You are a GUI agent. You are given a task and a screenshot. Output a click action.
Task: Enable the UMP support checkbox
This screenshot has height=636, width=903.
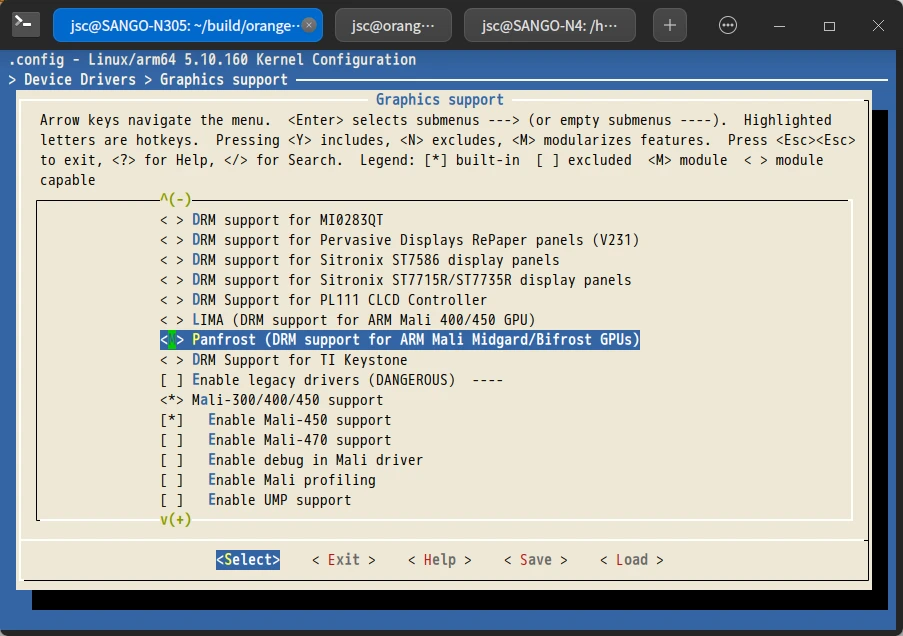click(172, 500)
